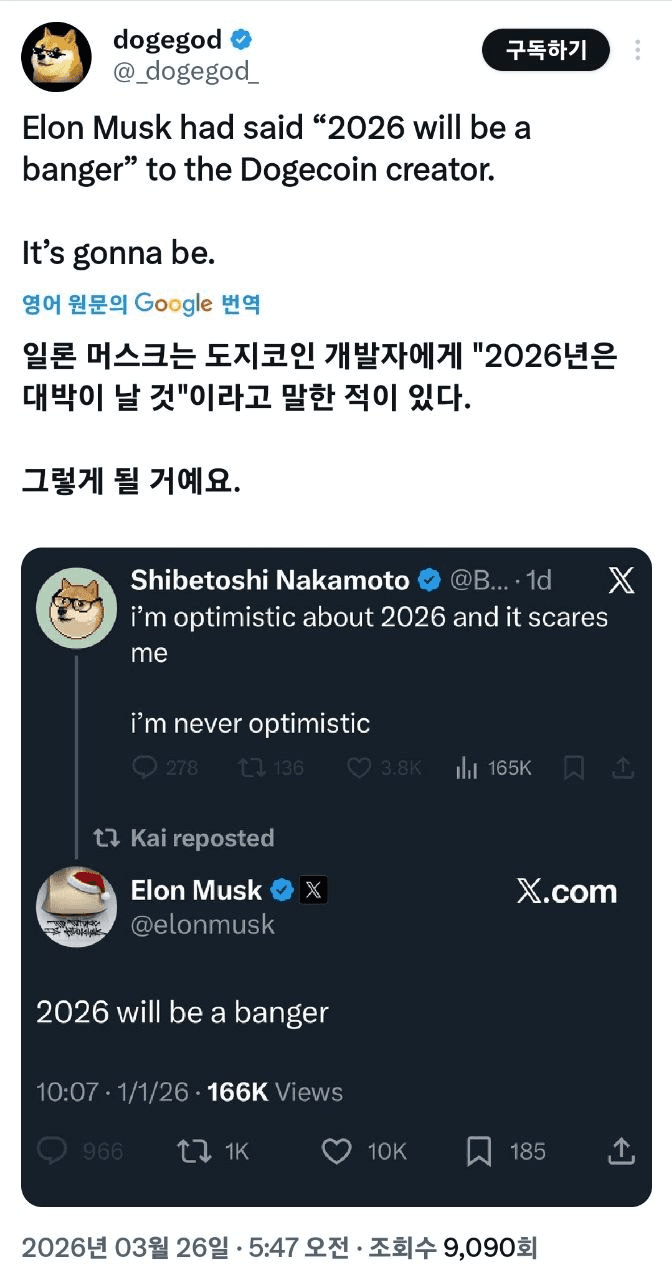The image size is (672, 1280).
Task: Open analytics via the 165K views icon
Action: (465, 766)
